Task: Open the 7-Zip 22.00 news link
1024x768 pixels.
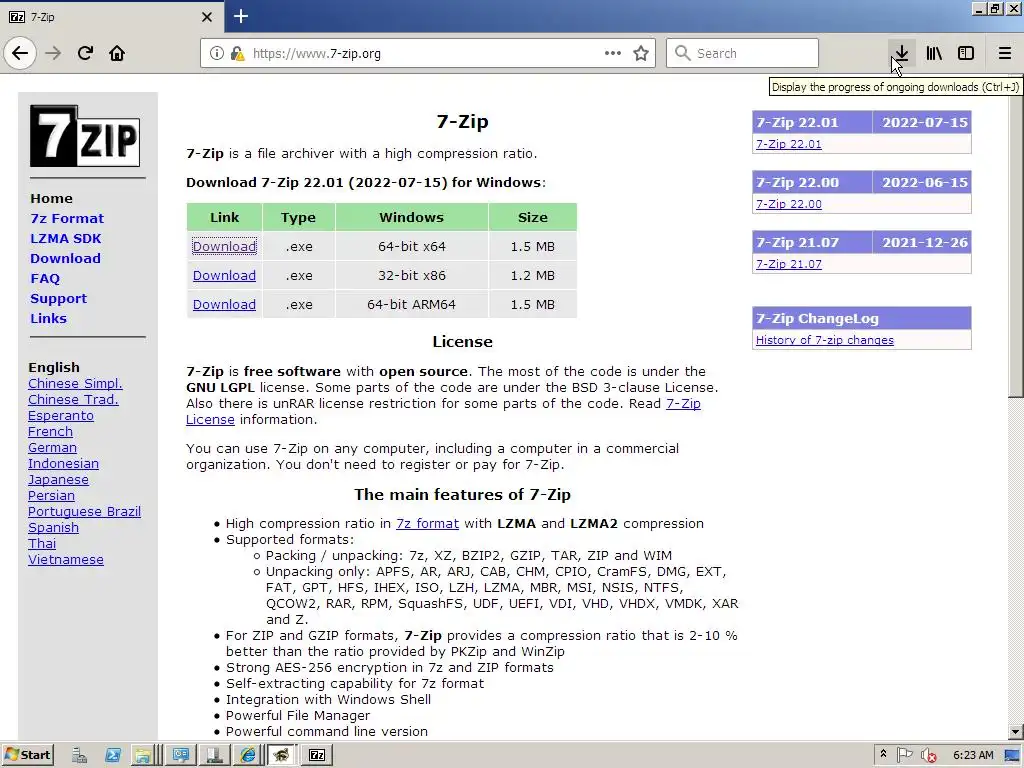Action: pos(788,204)
